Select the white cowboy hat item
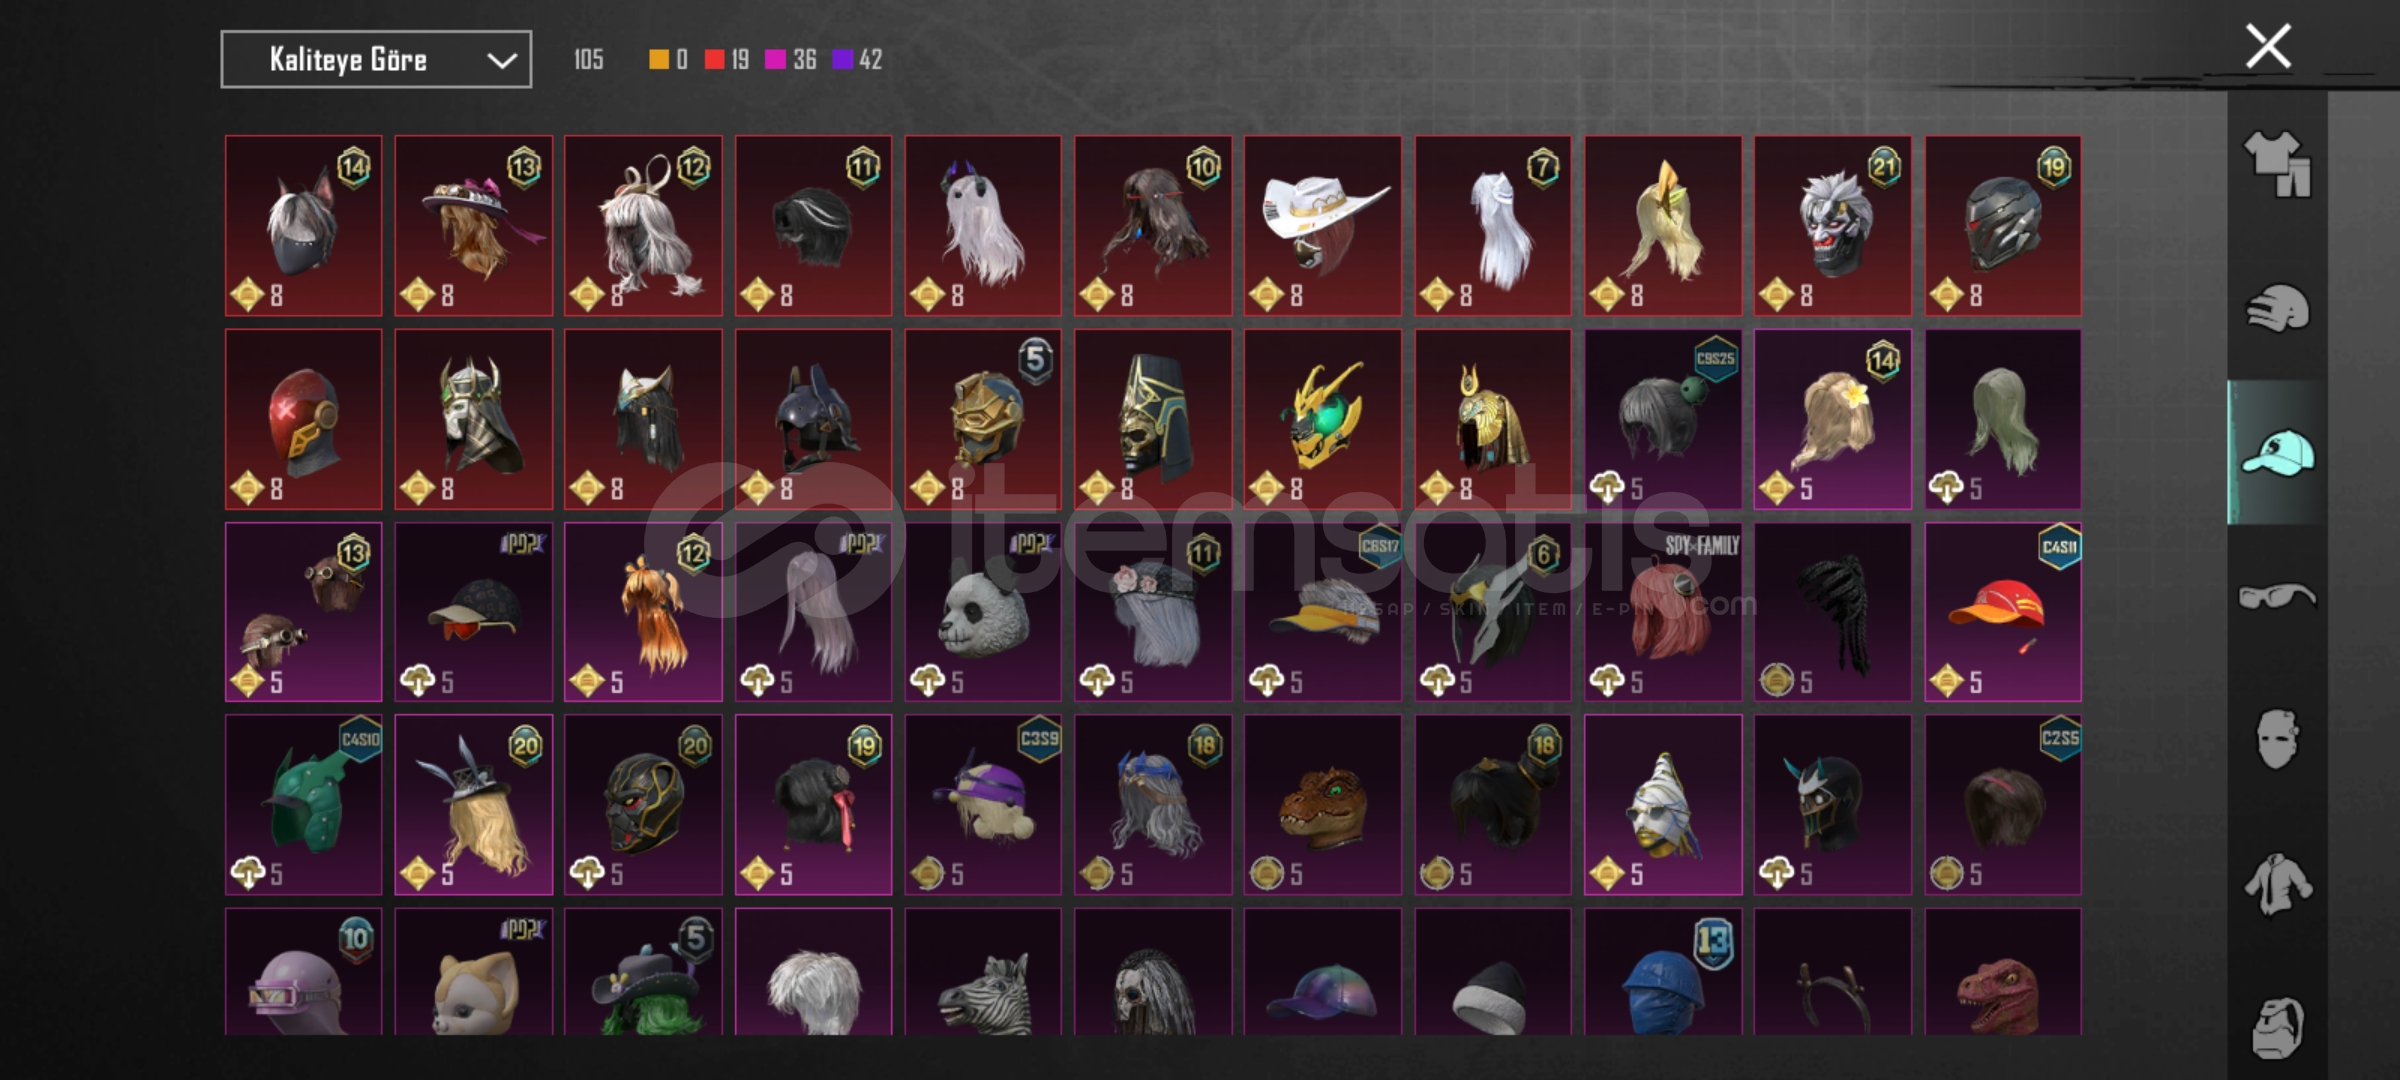Screen dimensions: 2400x1080 [x=1323, y=226]
